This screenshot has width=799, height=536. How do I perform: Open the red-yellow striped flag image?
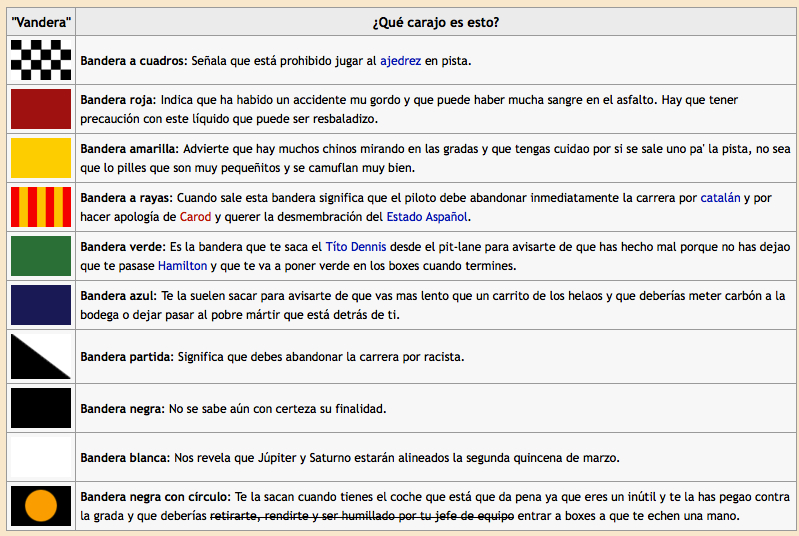40,207
